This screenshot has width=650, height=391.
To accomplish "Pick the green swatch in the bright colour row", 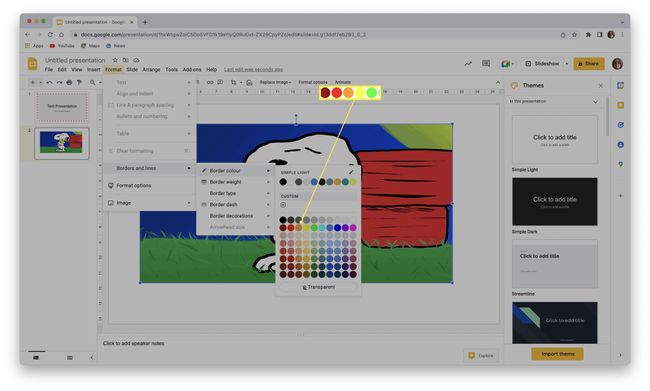I will [x=314, y=228].
